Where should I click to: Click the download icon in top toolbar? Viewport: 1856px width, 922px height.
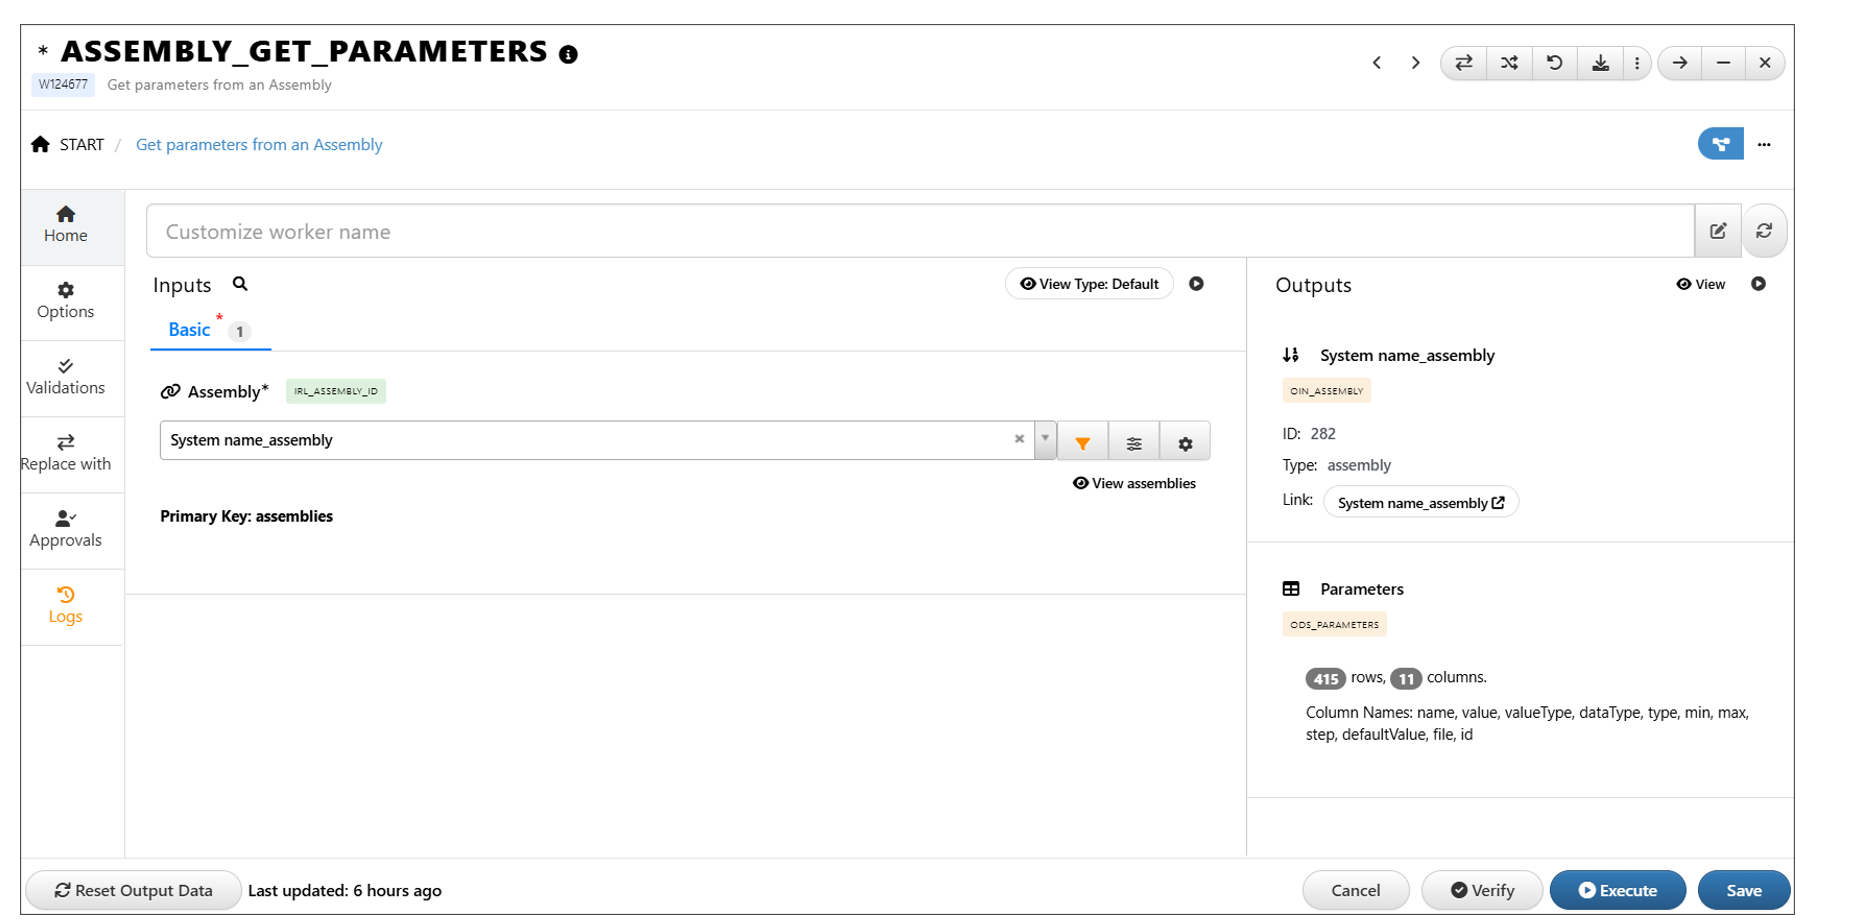click(x=1600, y=63)
